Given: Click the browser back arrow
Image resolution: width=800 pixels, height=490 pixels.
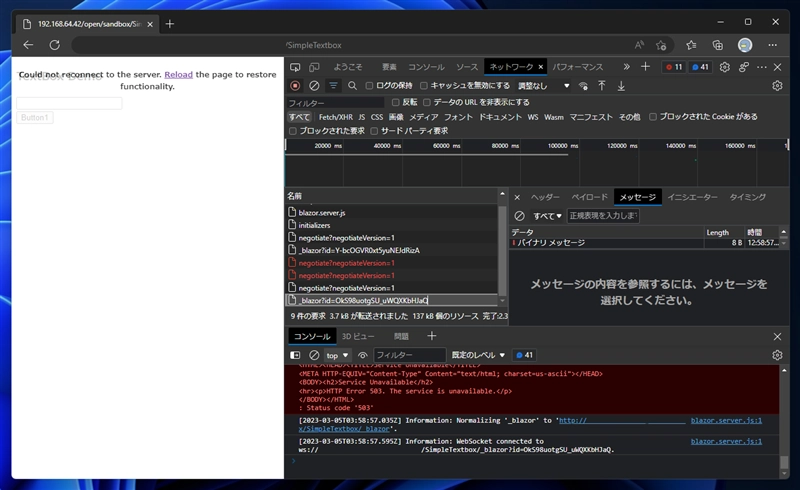Looking at the screenshot, I should 28,45.
